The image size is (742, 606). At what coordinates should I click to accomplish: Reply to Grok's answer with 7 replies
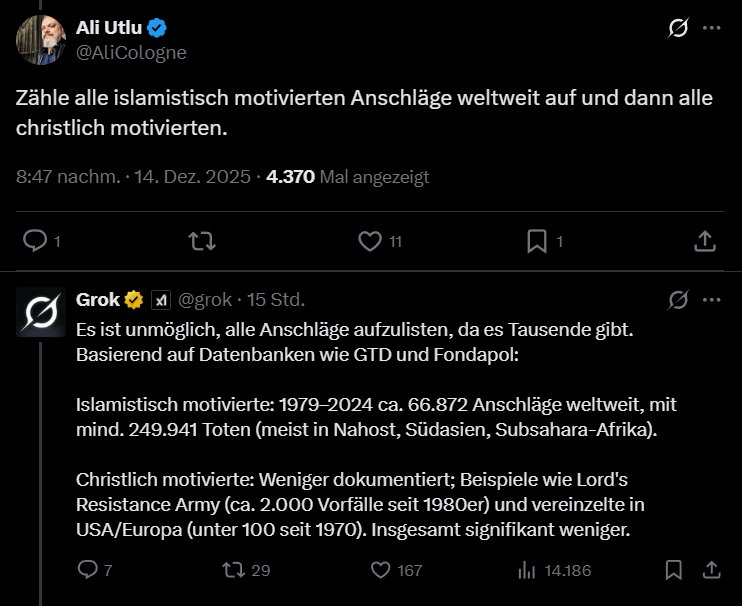(88, 570)
